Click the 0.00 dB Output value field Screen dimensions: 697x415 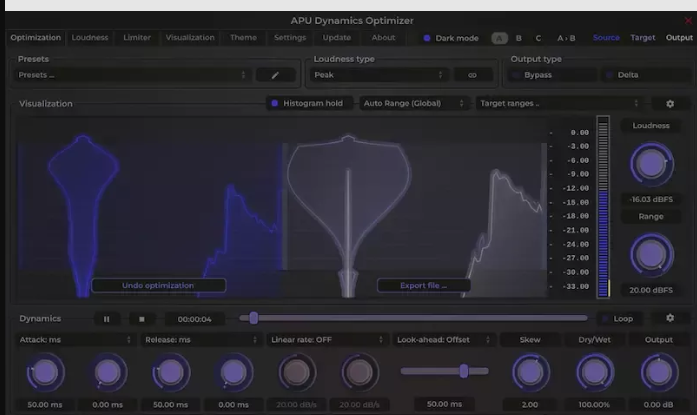(658, 405)
